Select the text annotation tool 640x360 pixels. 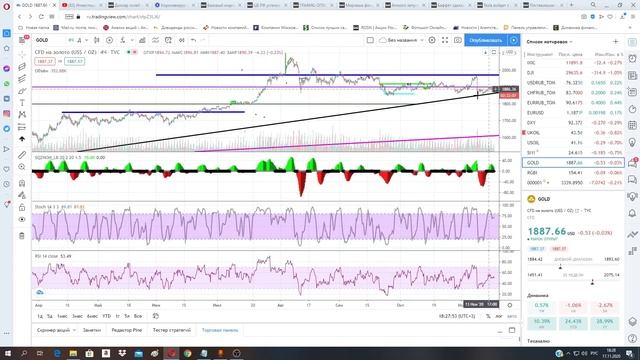(22, 103)
